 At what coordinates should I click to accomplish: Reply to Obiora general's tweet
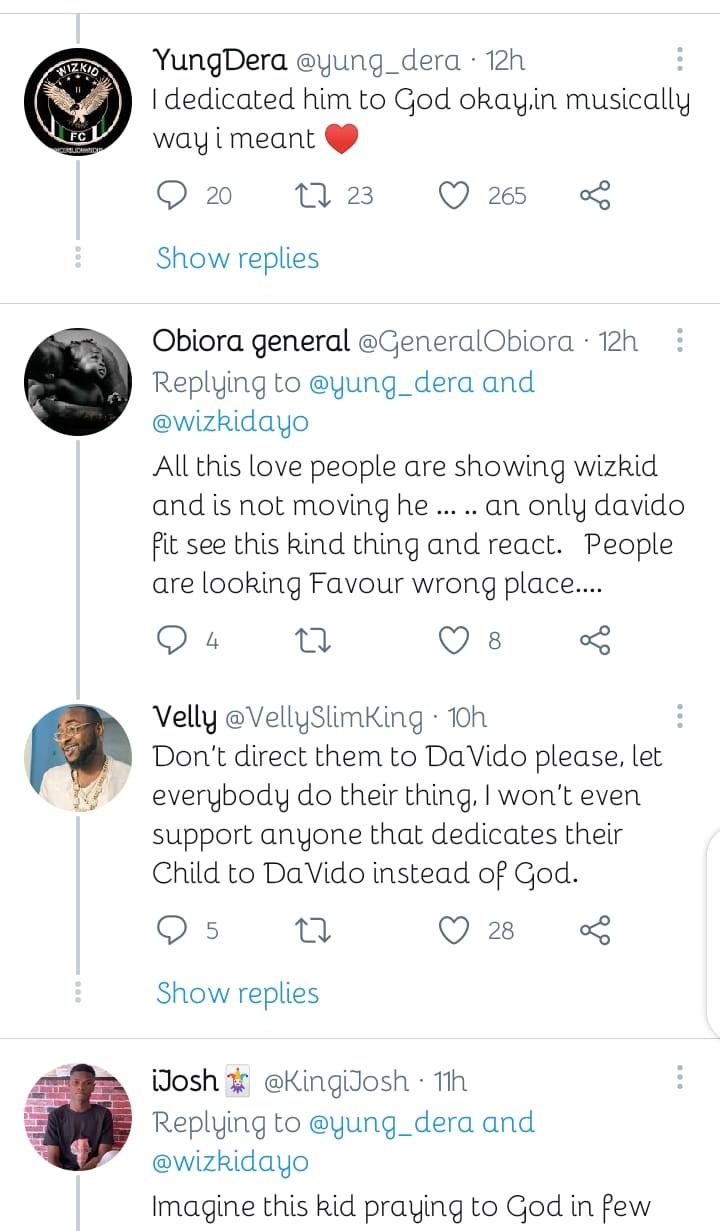click(x=174, y=640)
